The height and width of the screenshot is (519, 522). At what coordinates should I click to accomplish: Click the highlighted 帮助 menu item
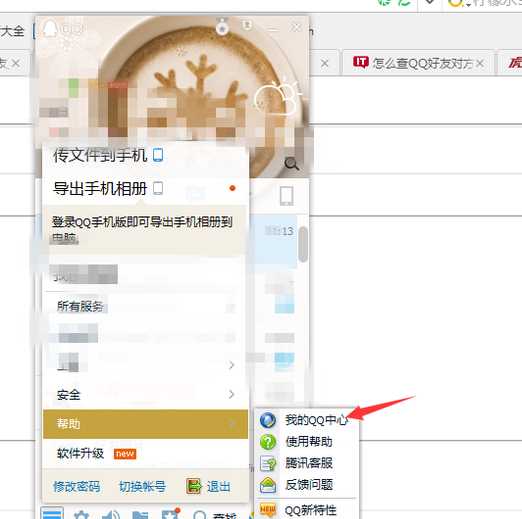145,424
